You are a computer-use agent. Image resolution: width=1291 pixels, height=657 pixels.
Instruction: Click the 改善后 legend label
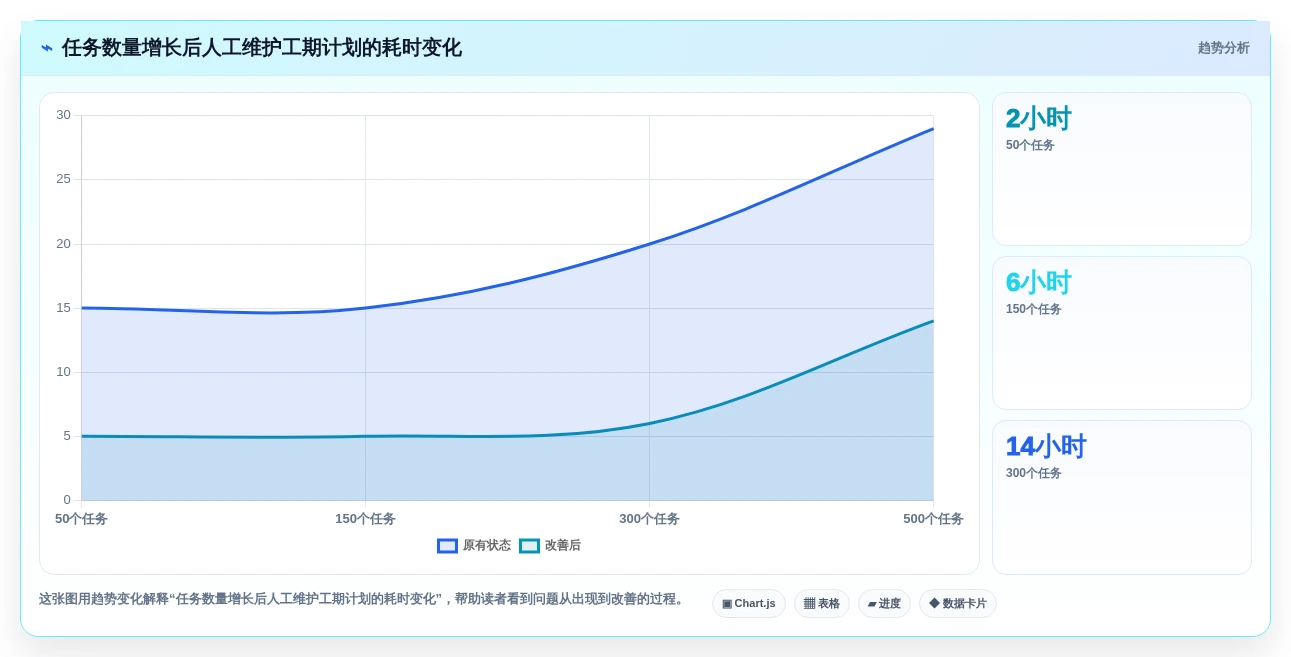tap(562, 546)
